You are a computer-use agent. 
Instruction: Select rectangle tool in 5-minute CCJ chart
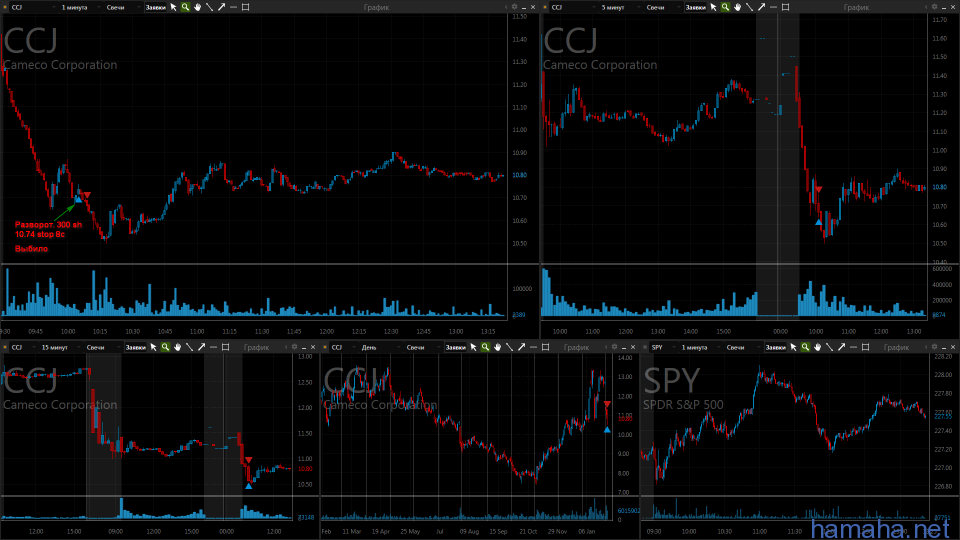coord(786,7)
